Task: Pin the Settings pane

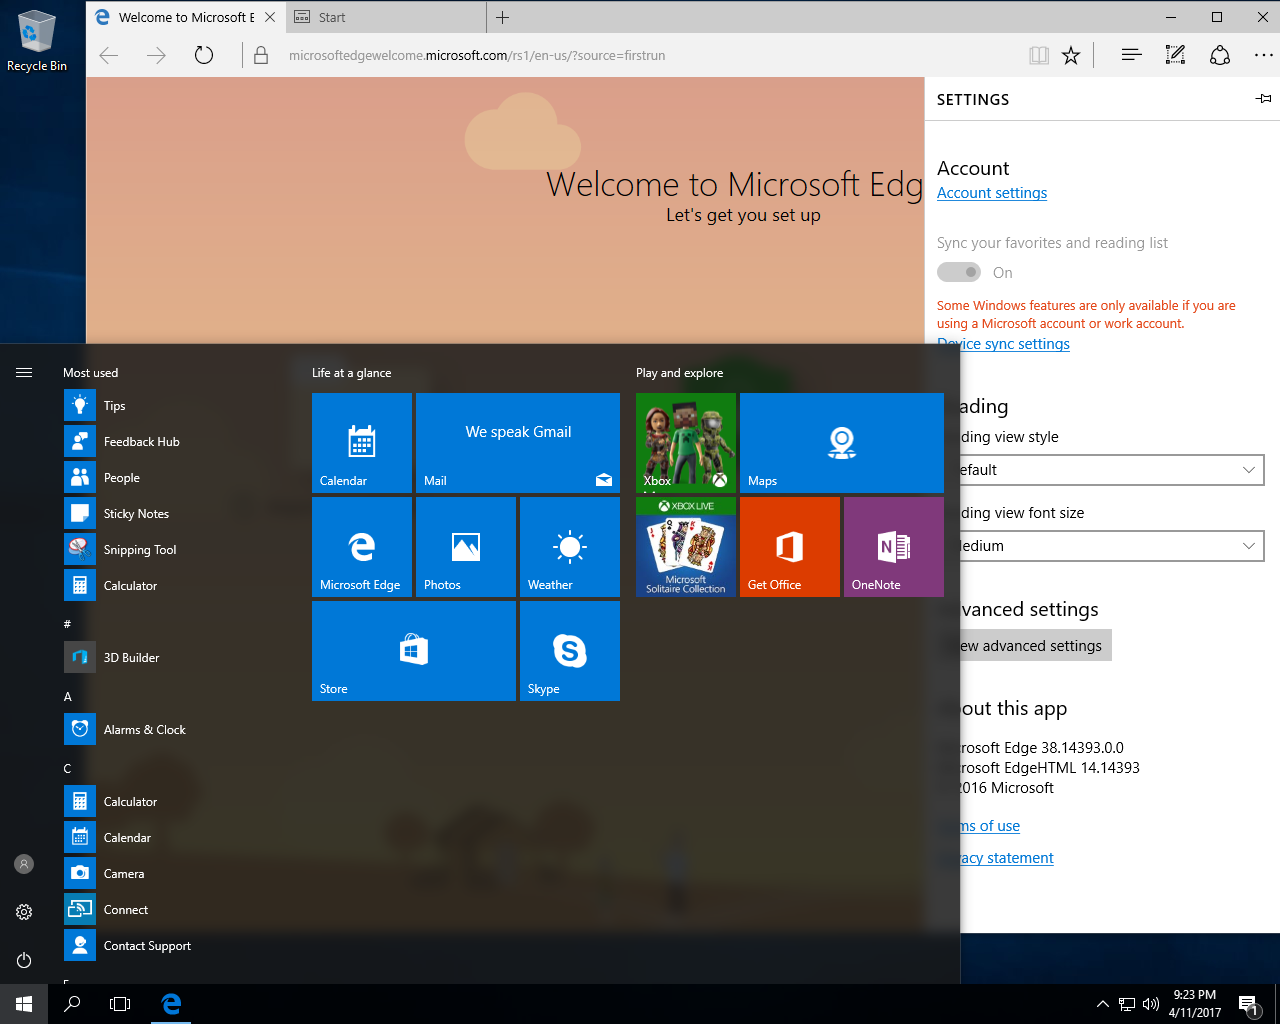Action: (1264, 99)
